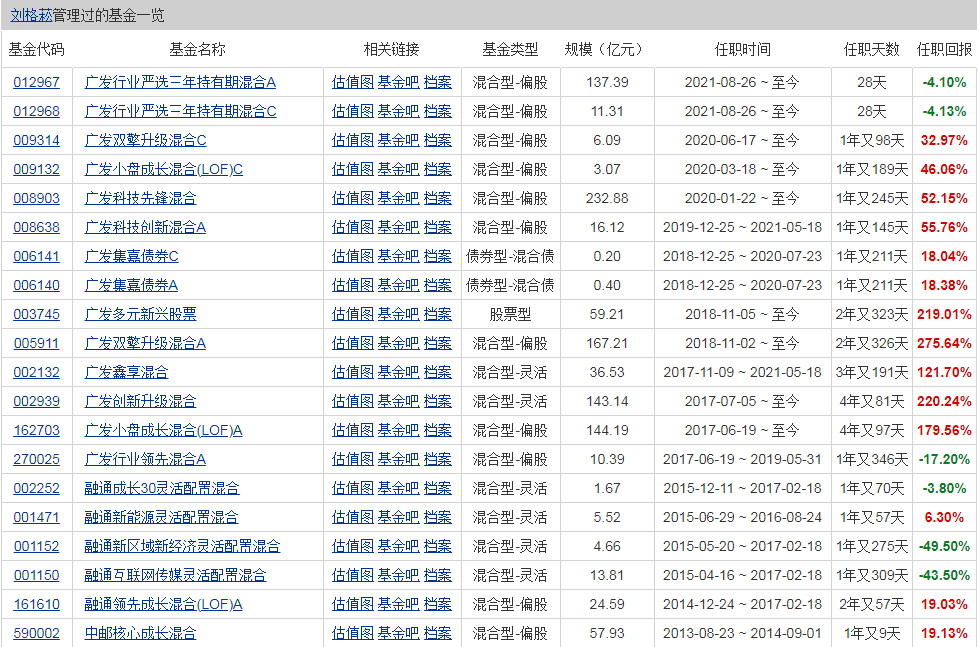Click fund code 006141
The width and height of the screenshot is (979, 647).
click(36, 256)
